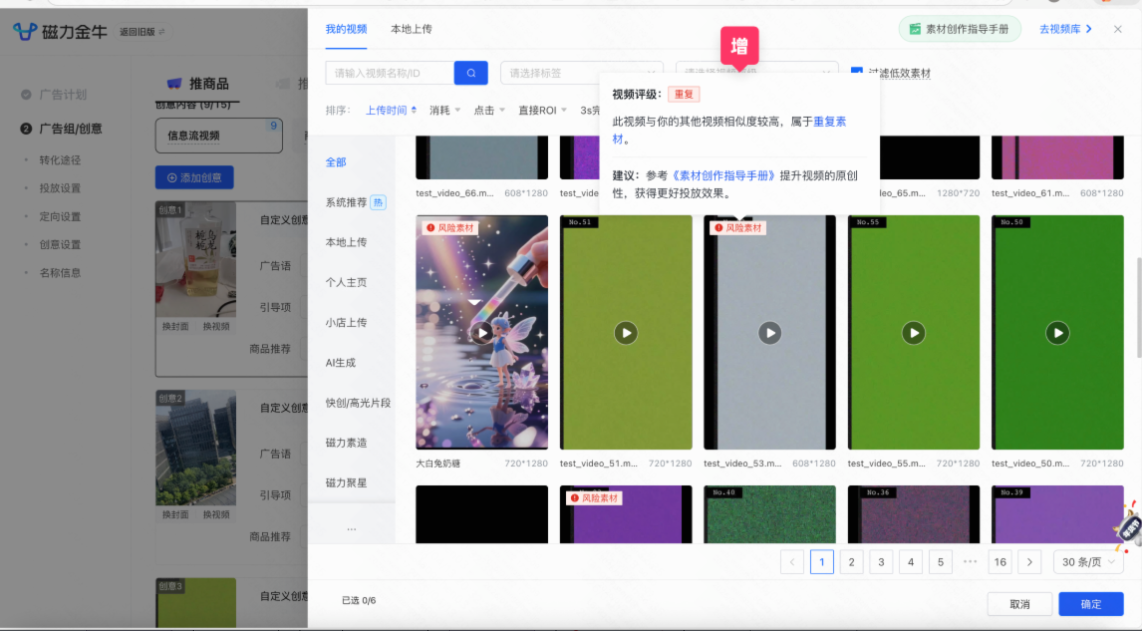This screenshot has width=1142, height=631.
Task: Click 添加创意 button in background page
Action: [194, 177]
